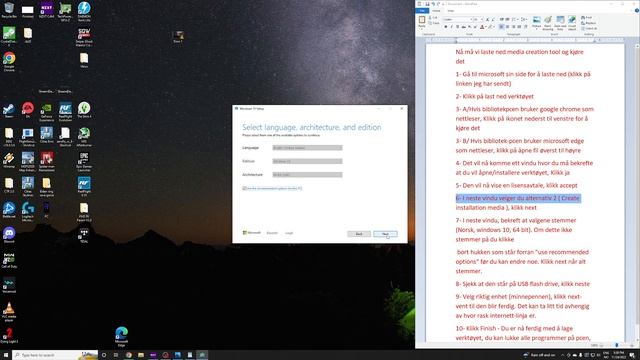The height and width of the screenshot is (360, 640).
Task: Open text color picker in WordPad
Action: (482, 27)
